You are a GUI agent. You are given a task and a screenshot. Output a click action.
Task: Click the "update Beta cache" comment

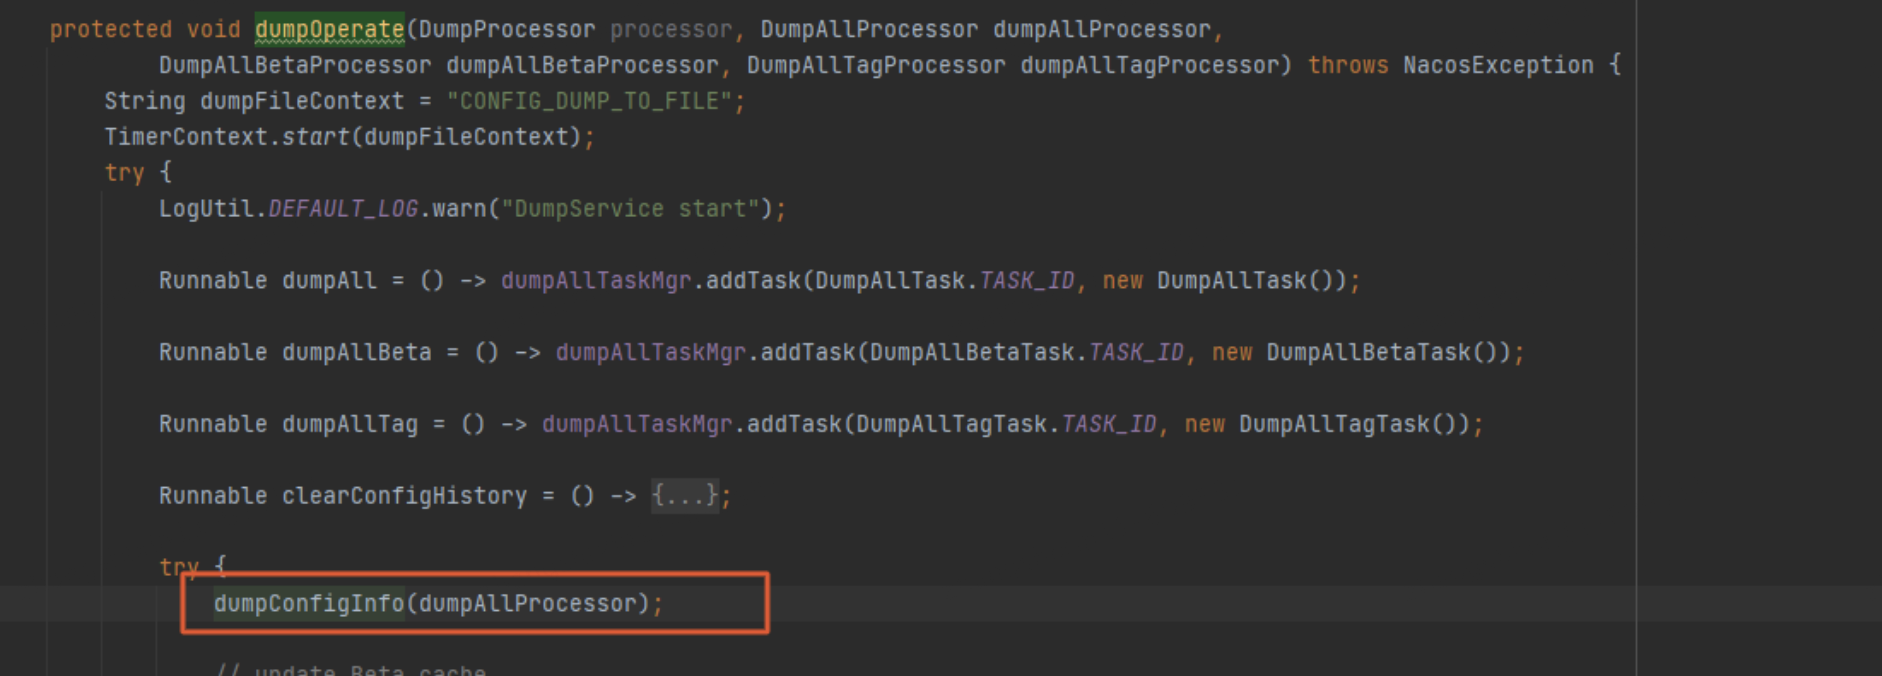point(350,669)
